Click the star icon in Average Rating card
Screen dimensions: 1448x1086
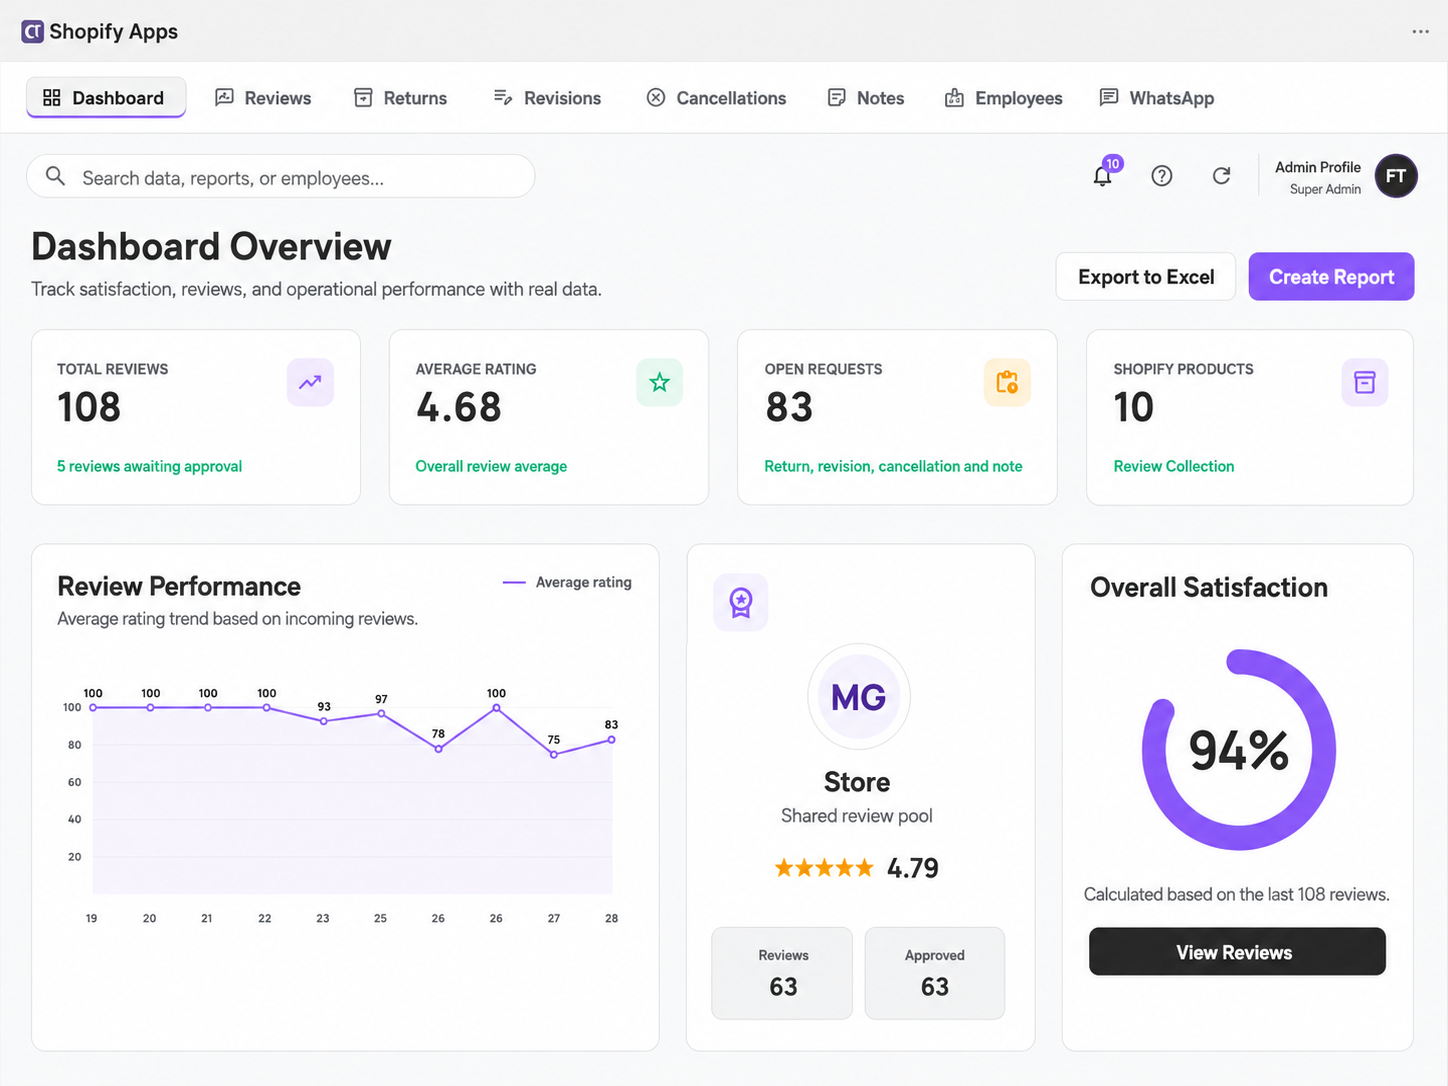(659, 382)
